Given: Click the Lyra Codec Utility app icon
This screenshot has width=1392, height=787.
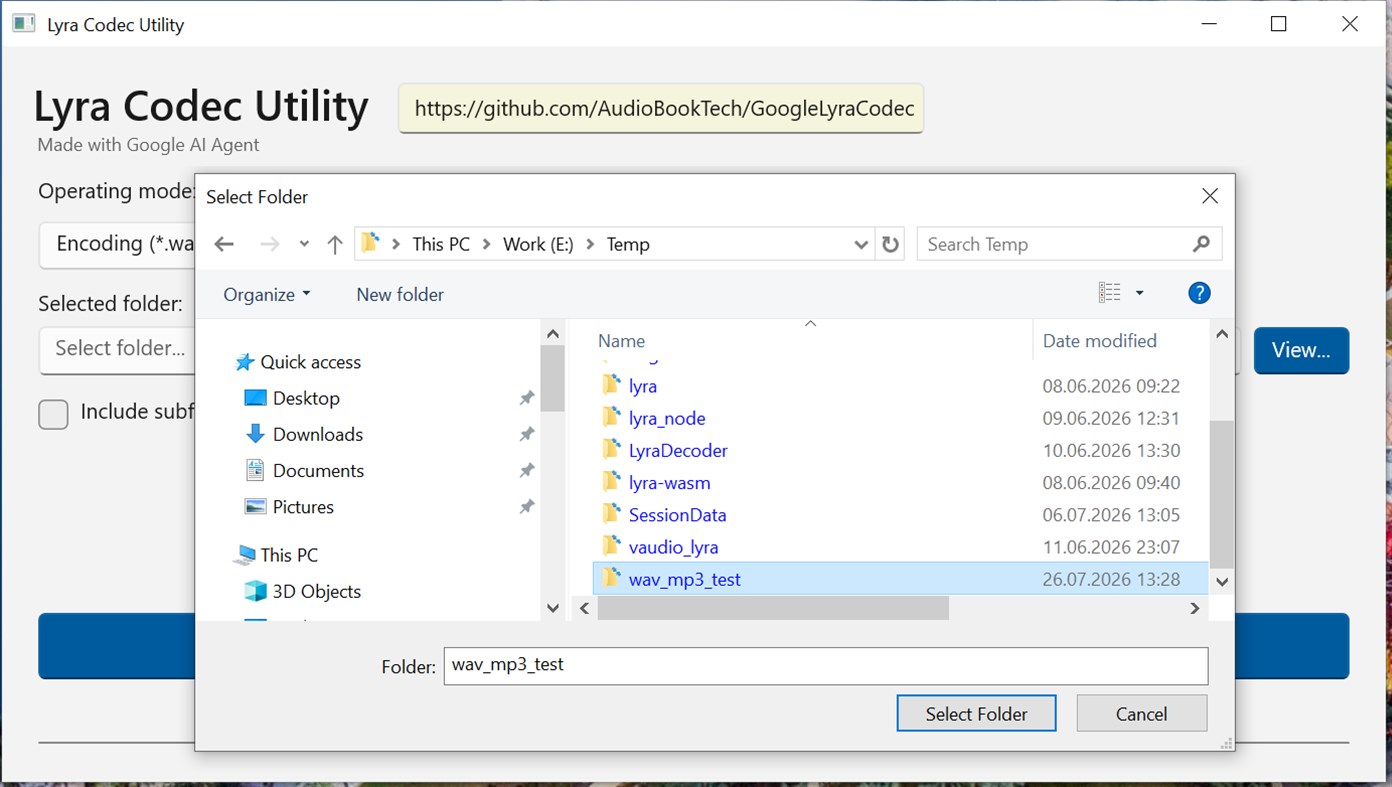Looking at the screenshot, I should point(24,24).
